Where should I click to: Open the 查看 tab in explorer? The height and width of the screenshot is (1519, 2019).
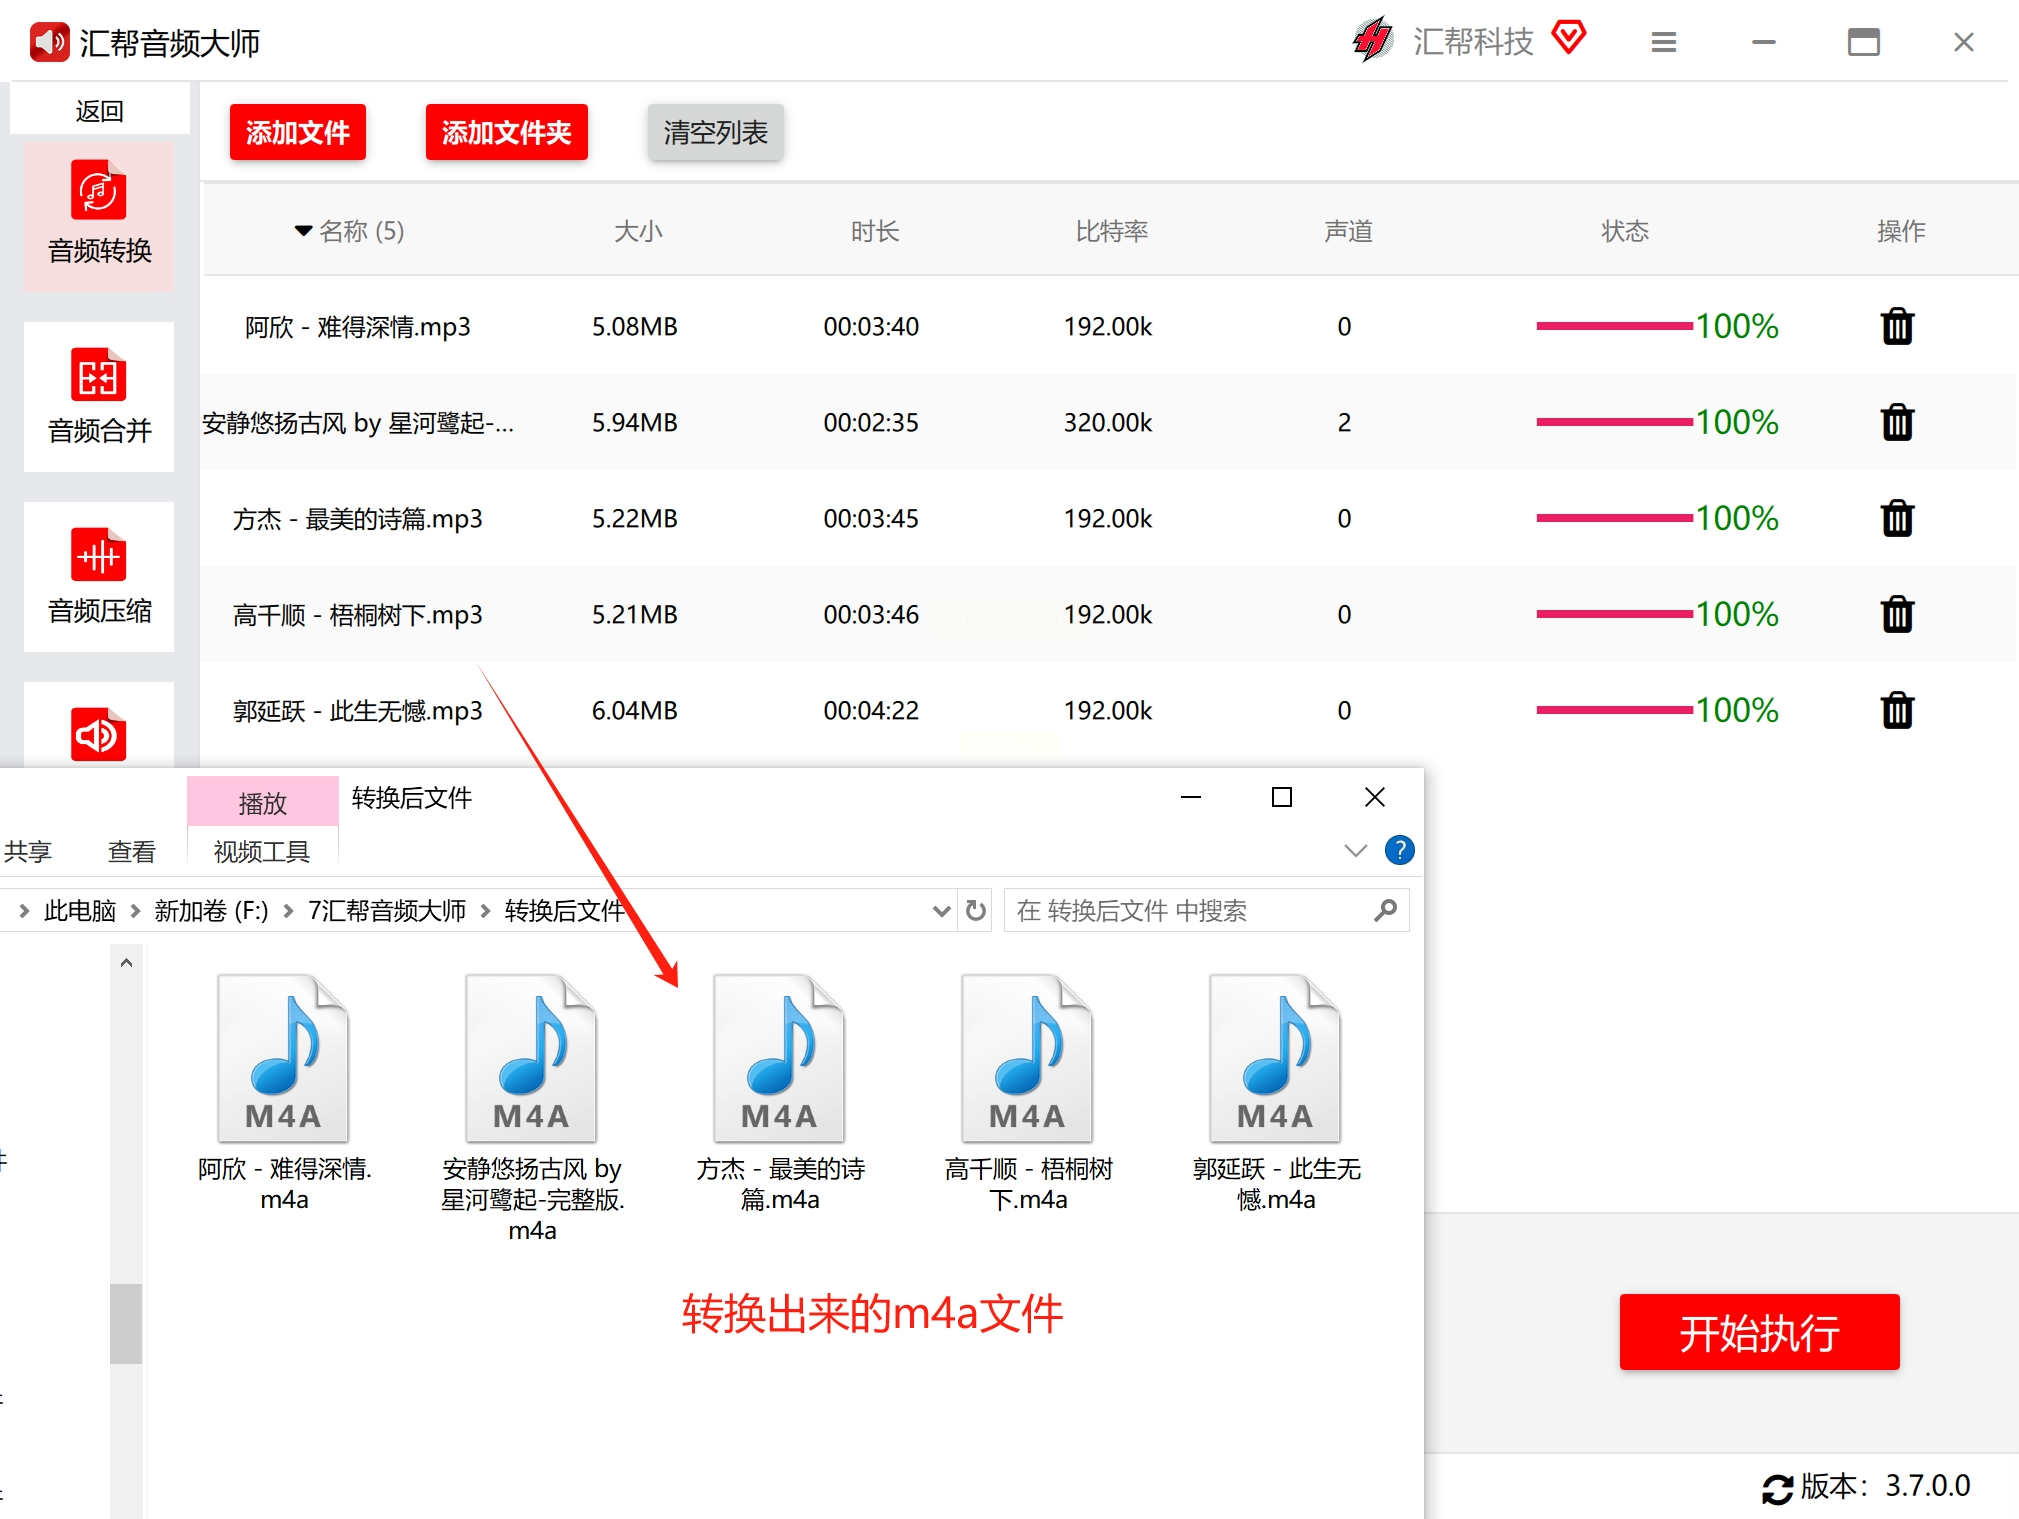tap(132, 851)
